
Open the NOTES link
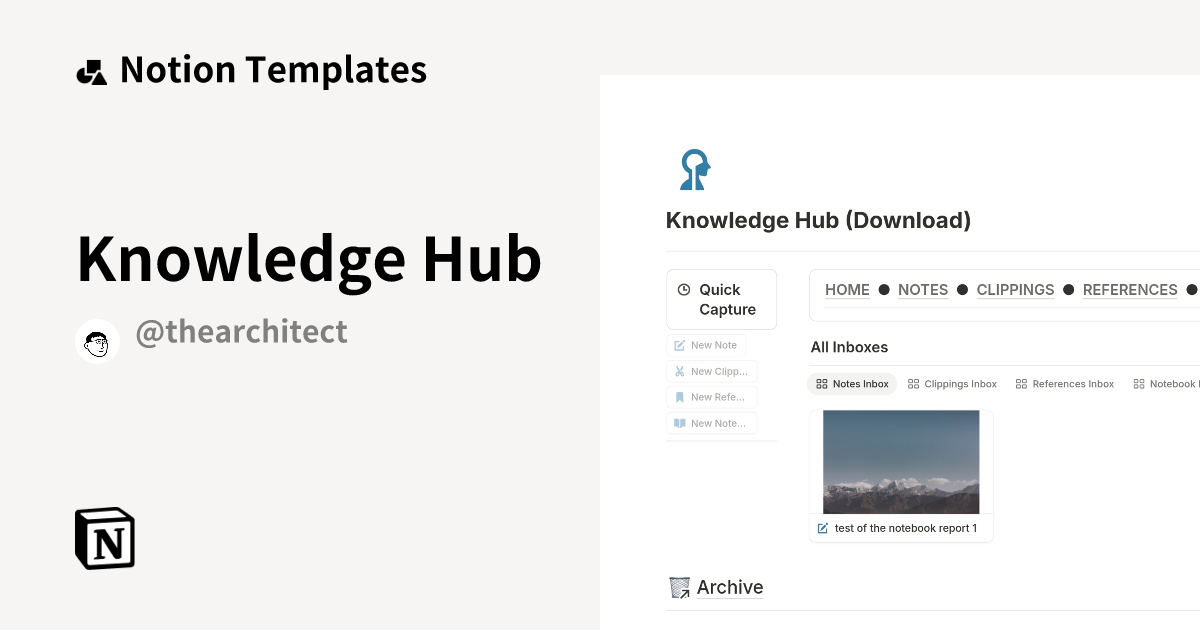pos(922,290)
